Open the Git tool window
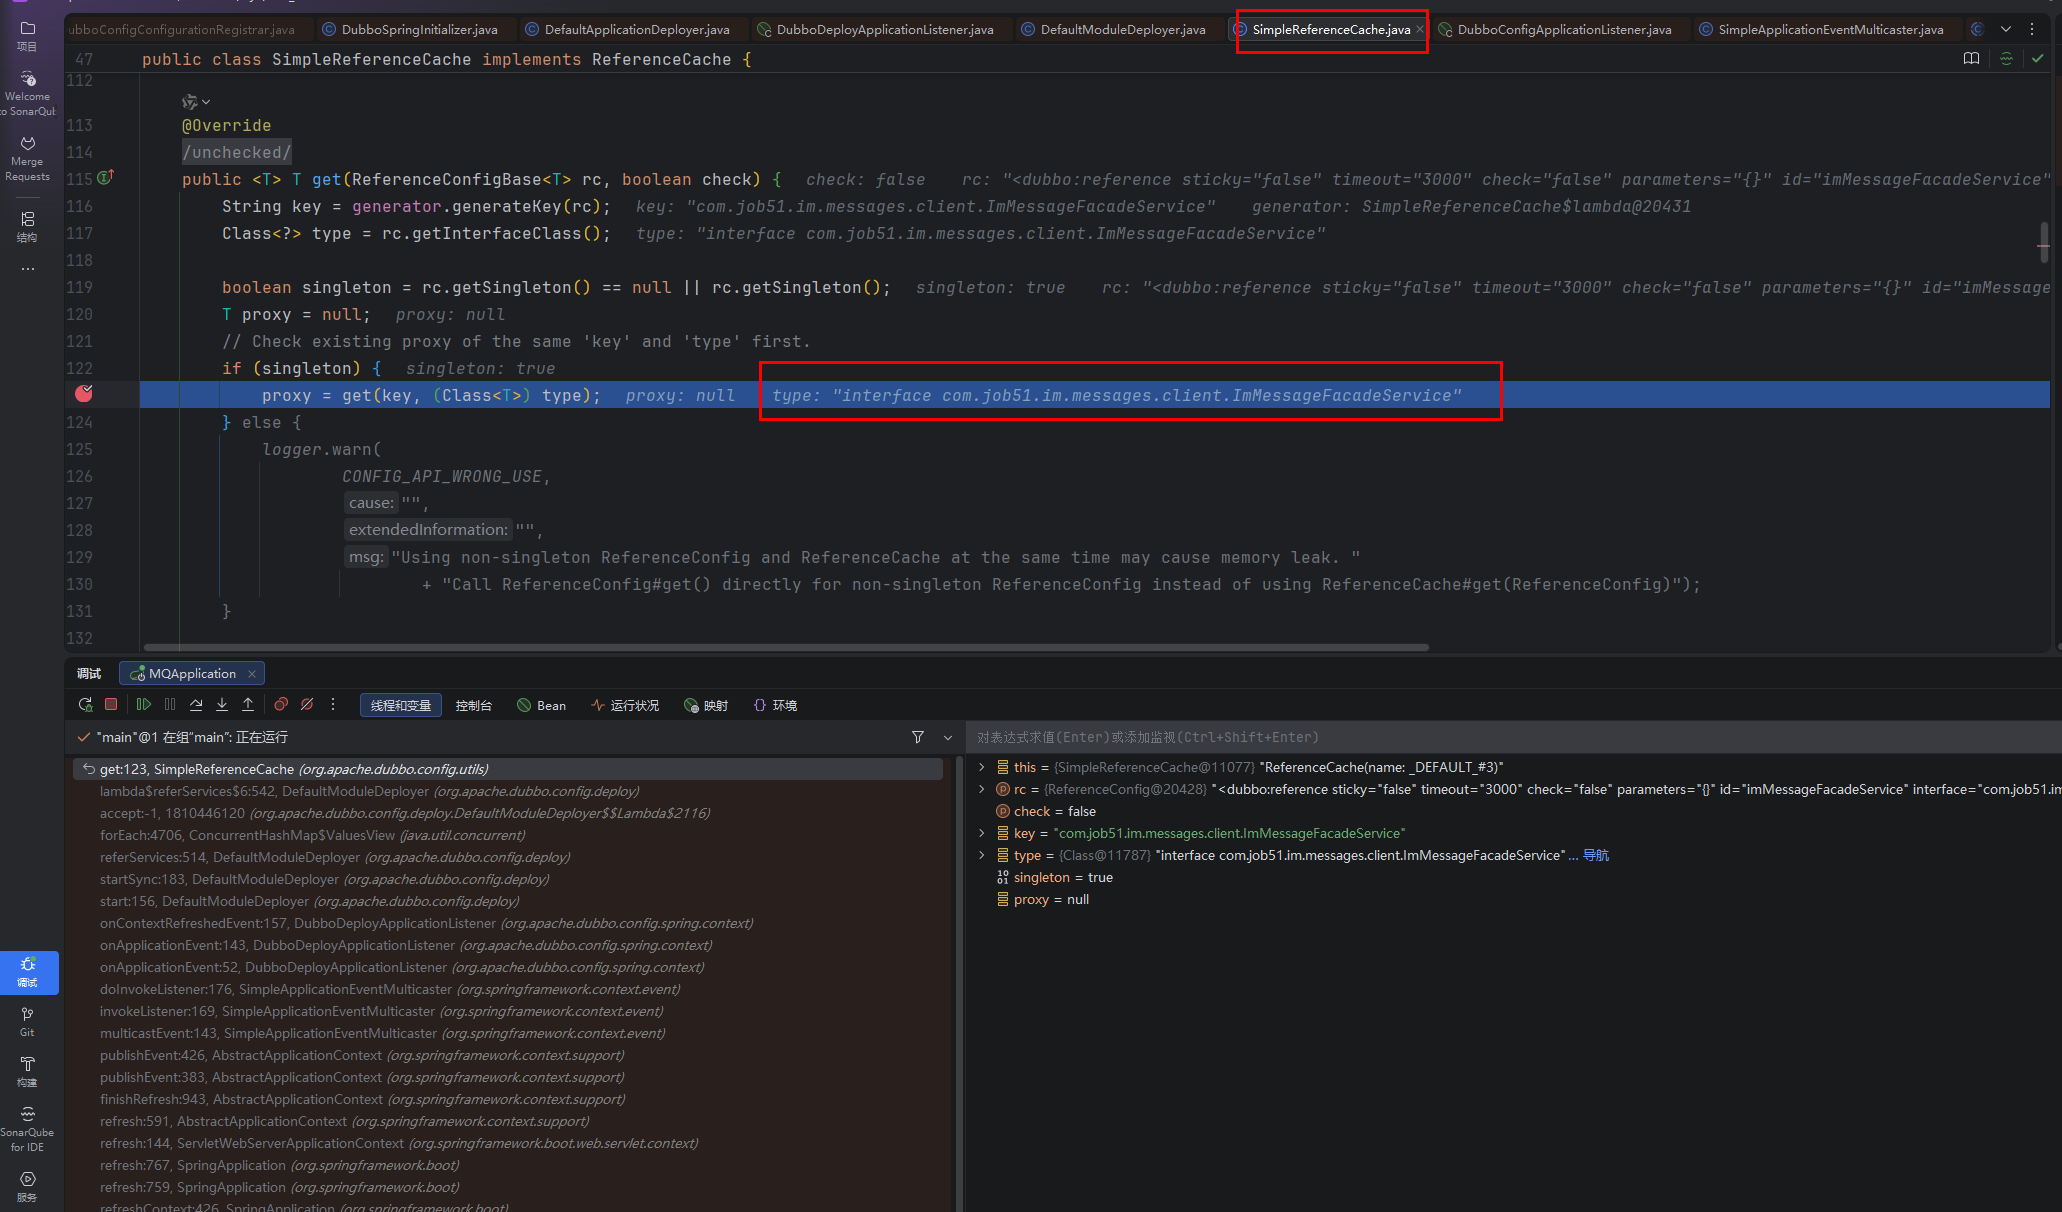This screenshot has width=2062, height=1212. point(27,1021)
